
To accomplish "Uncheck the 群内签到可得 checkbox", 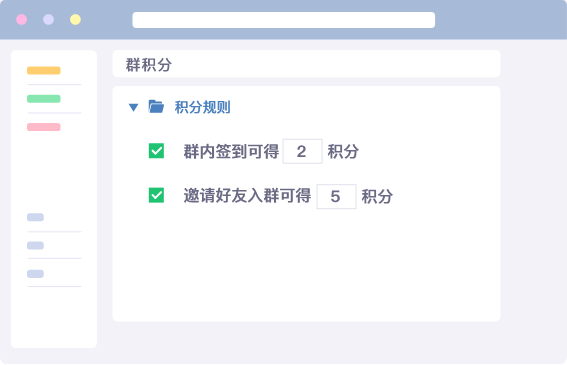I will point(156,151).
